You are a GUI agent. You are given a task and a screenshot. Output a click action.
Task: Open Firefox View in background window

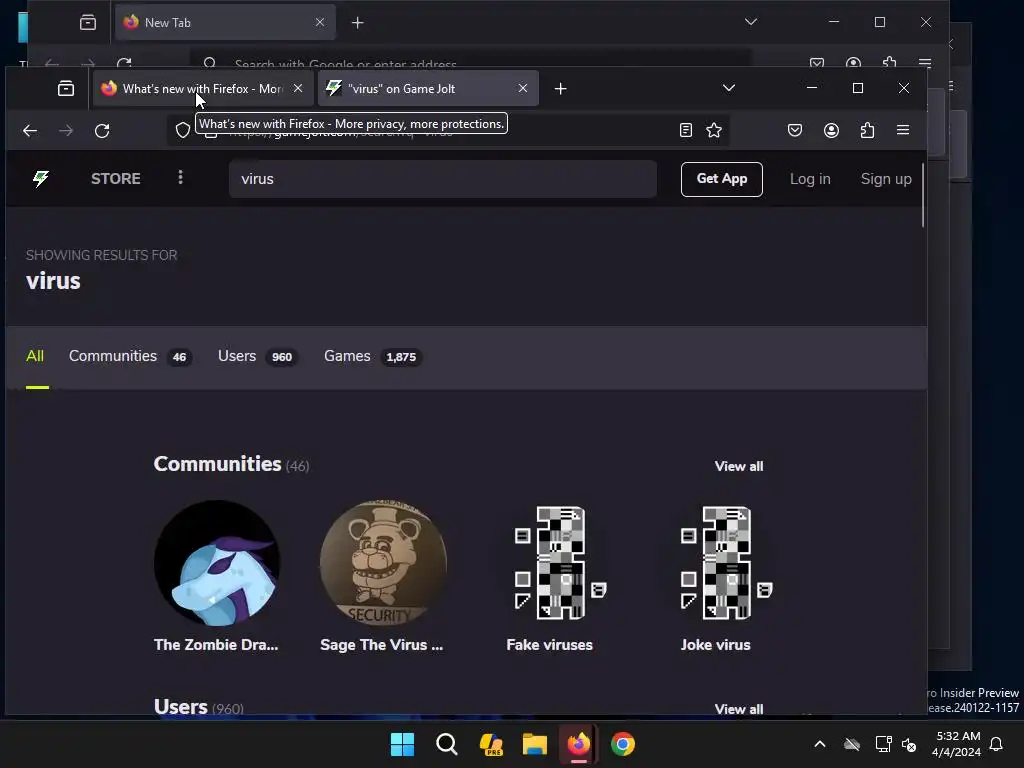tap(88, 23)
